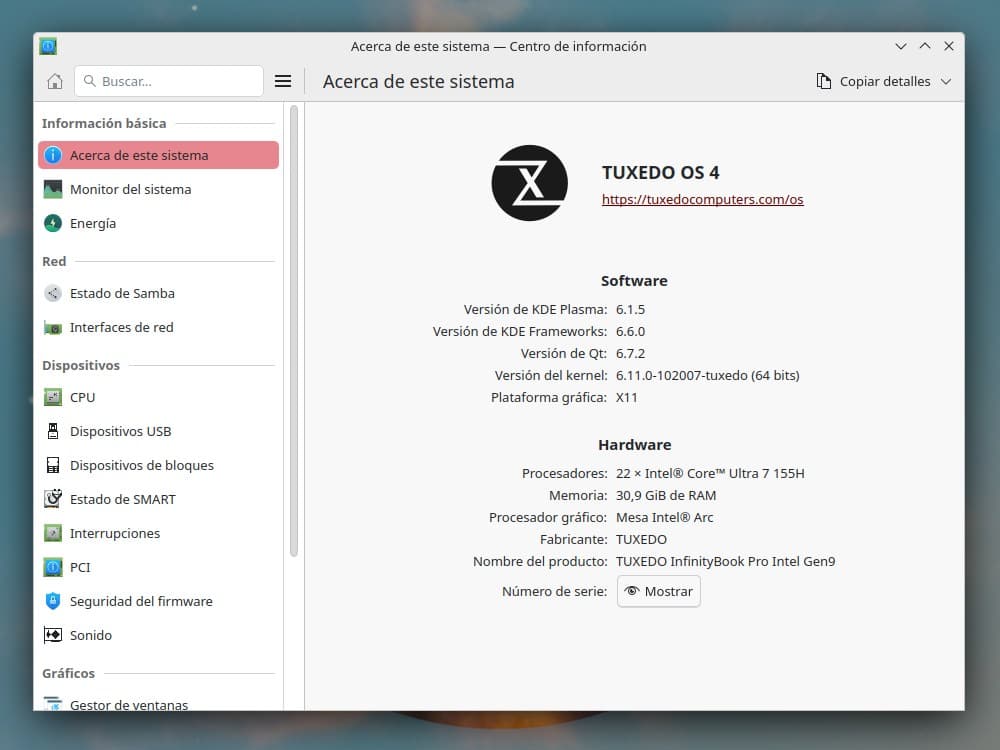Click the Interfaces de red card icon

[x=53, y=328]
